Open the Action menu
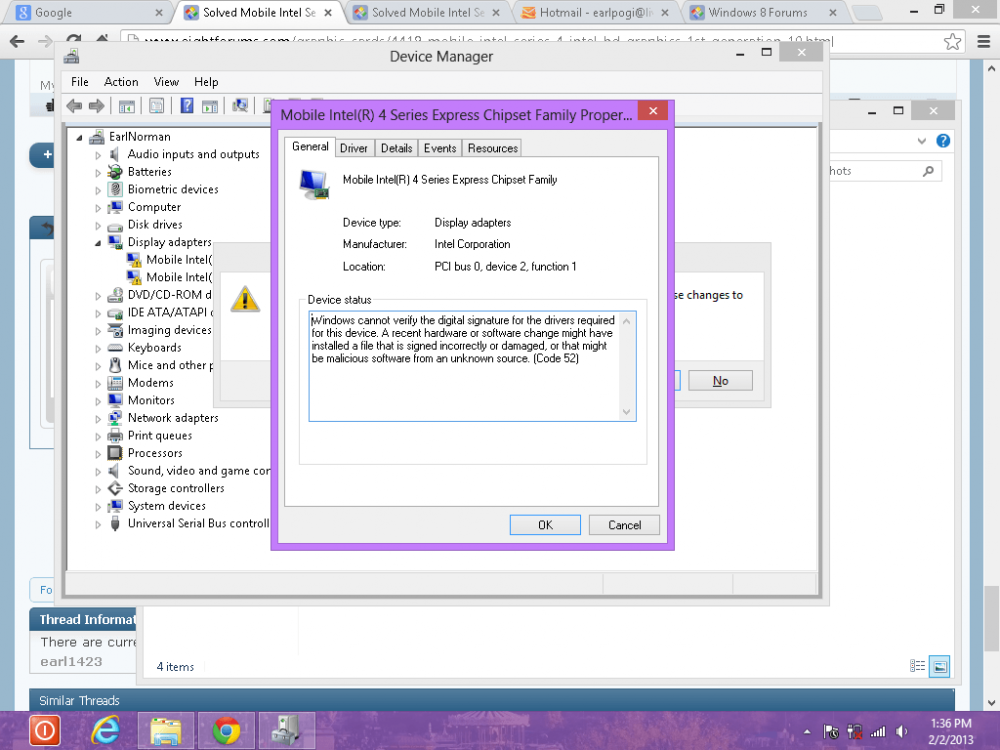 coord(121,82)
